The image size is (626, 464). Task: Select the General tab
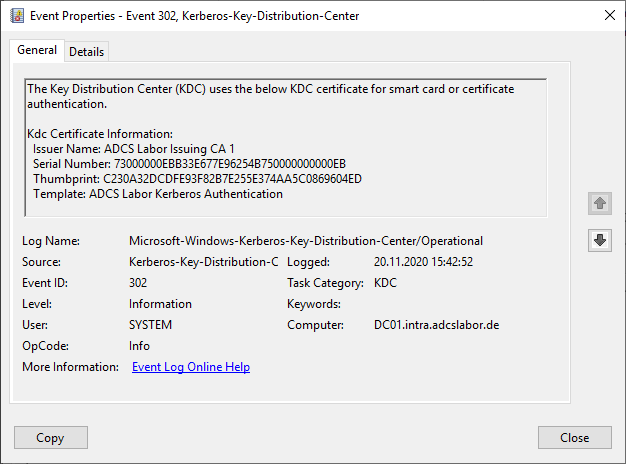click(x=37, y=51)
